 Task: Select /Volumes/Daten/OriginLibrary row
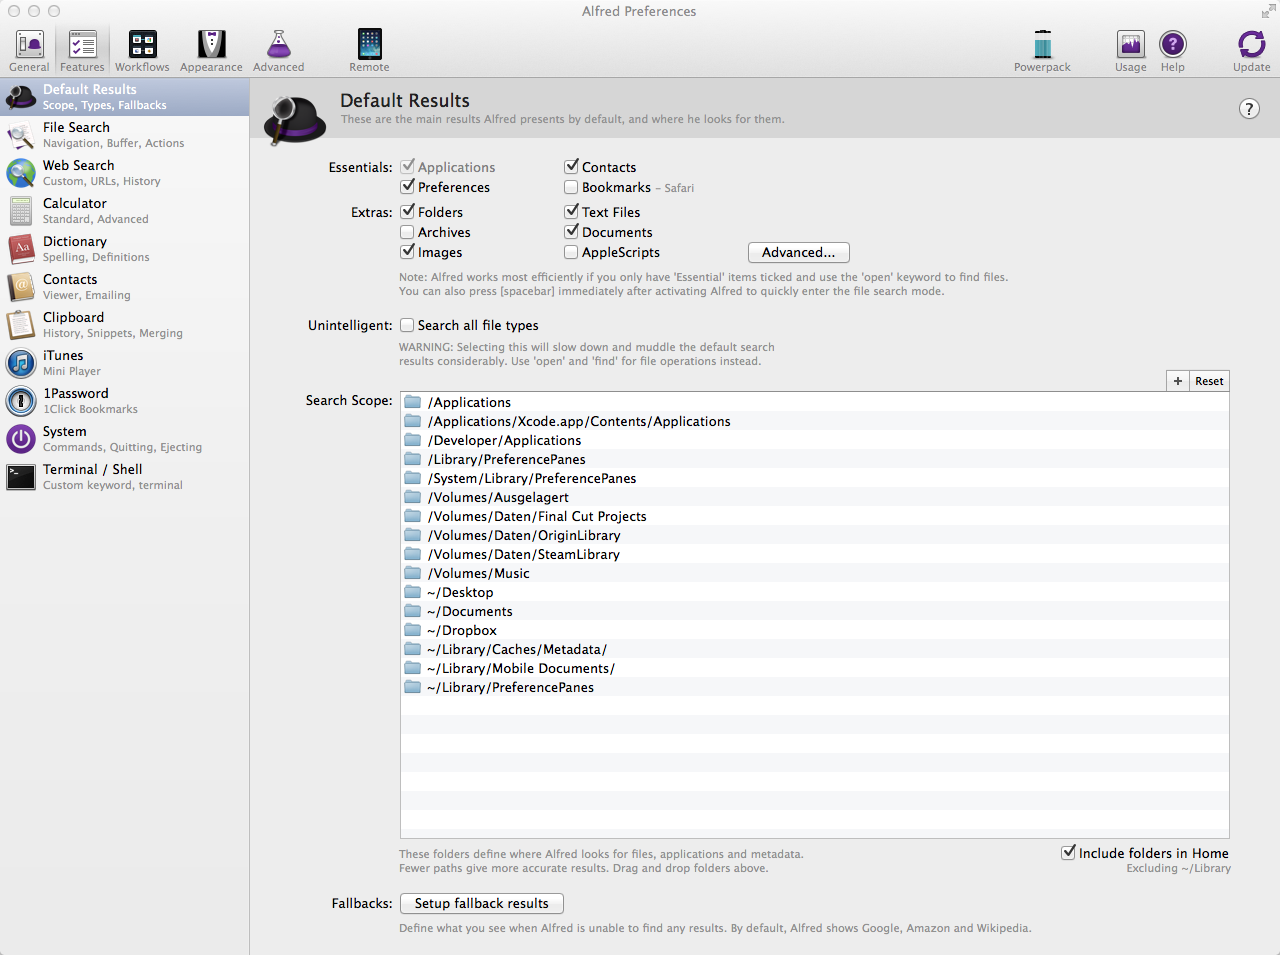[814, 535]
